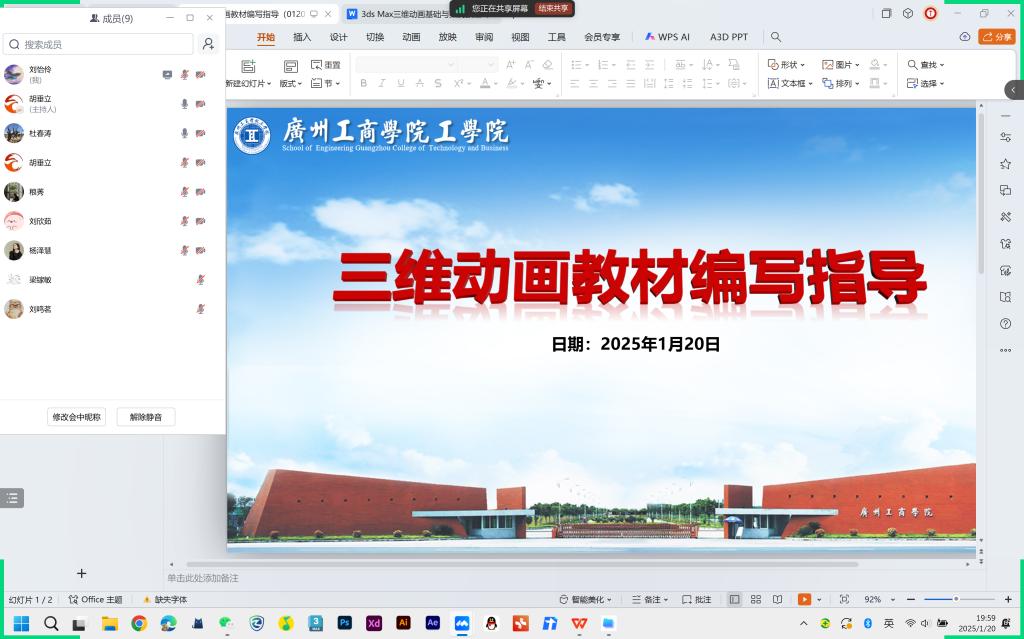1024x639 pixels.
Task: Click the search magnifier in ribbon tabs
Action: 776,37
